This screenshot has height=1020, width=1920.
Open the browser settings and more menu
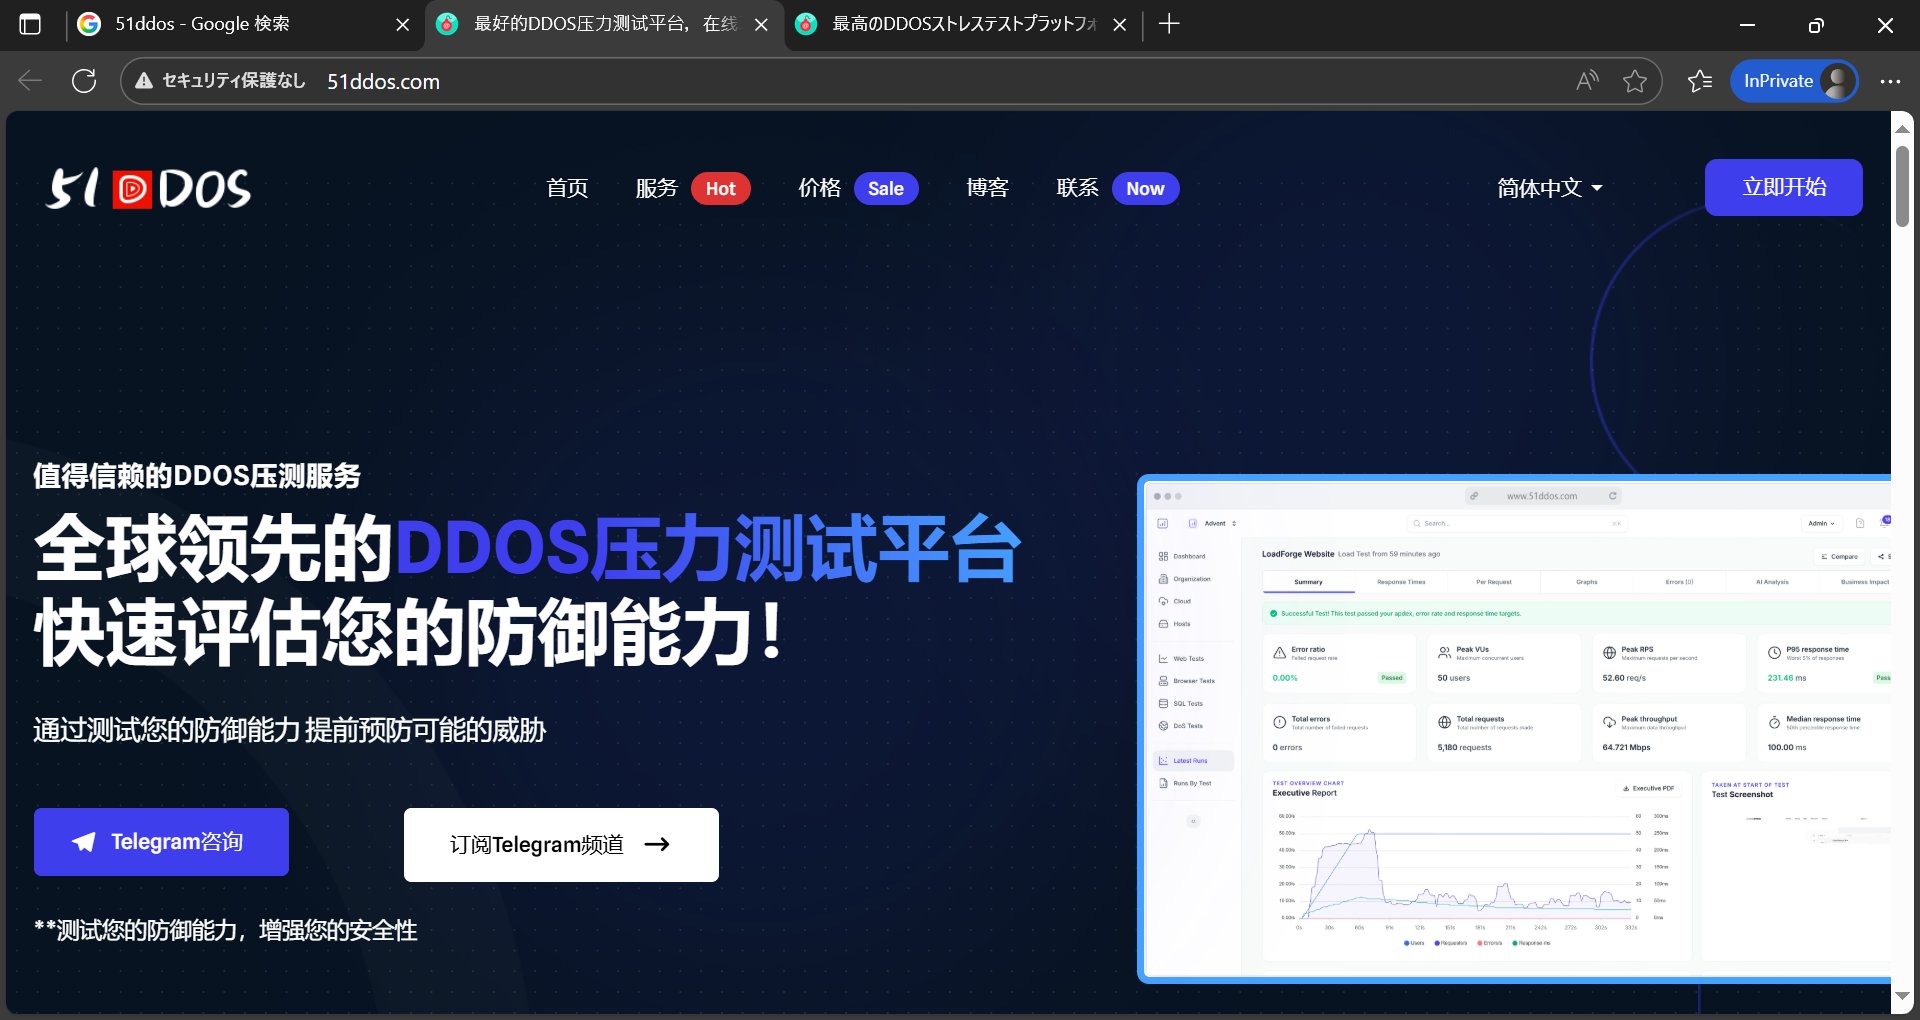pos(1890,81)
